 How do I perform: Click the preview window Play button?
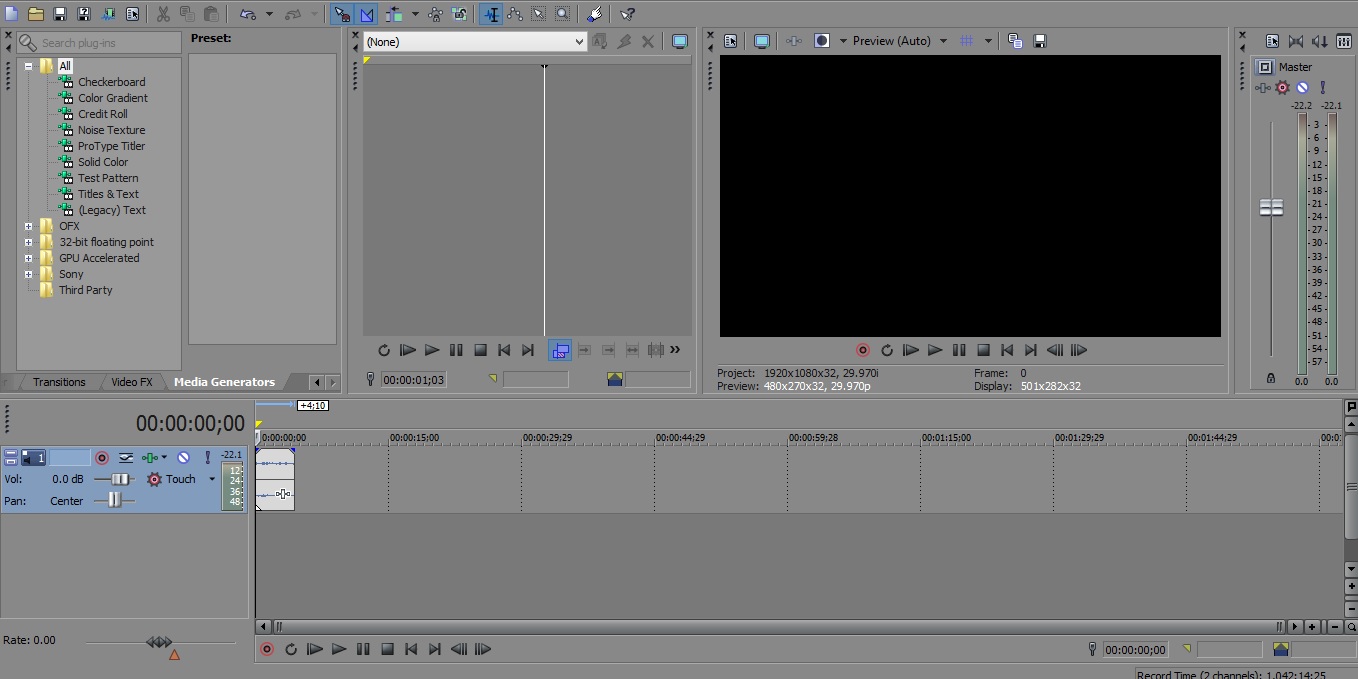pyautogui.click(x=935, y=350)
